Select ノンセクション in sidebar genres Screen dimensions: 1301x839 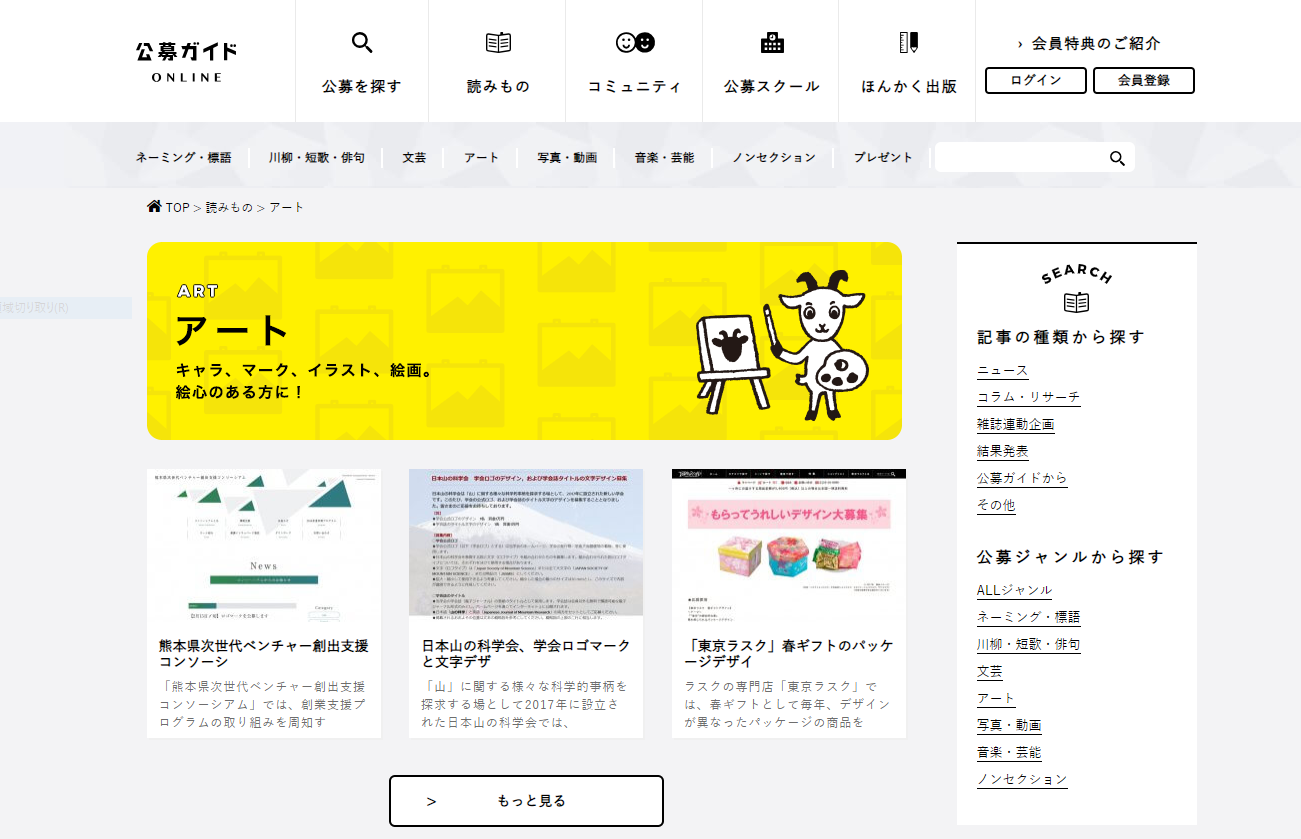pos(1022,779)
